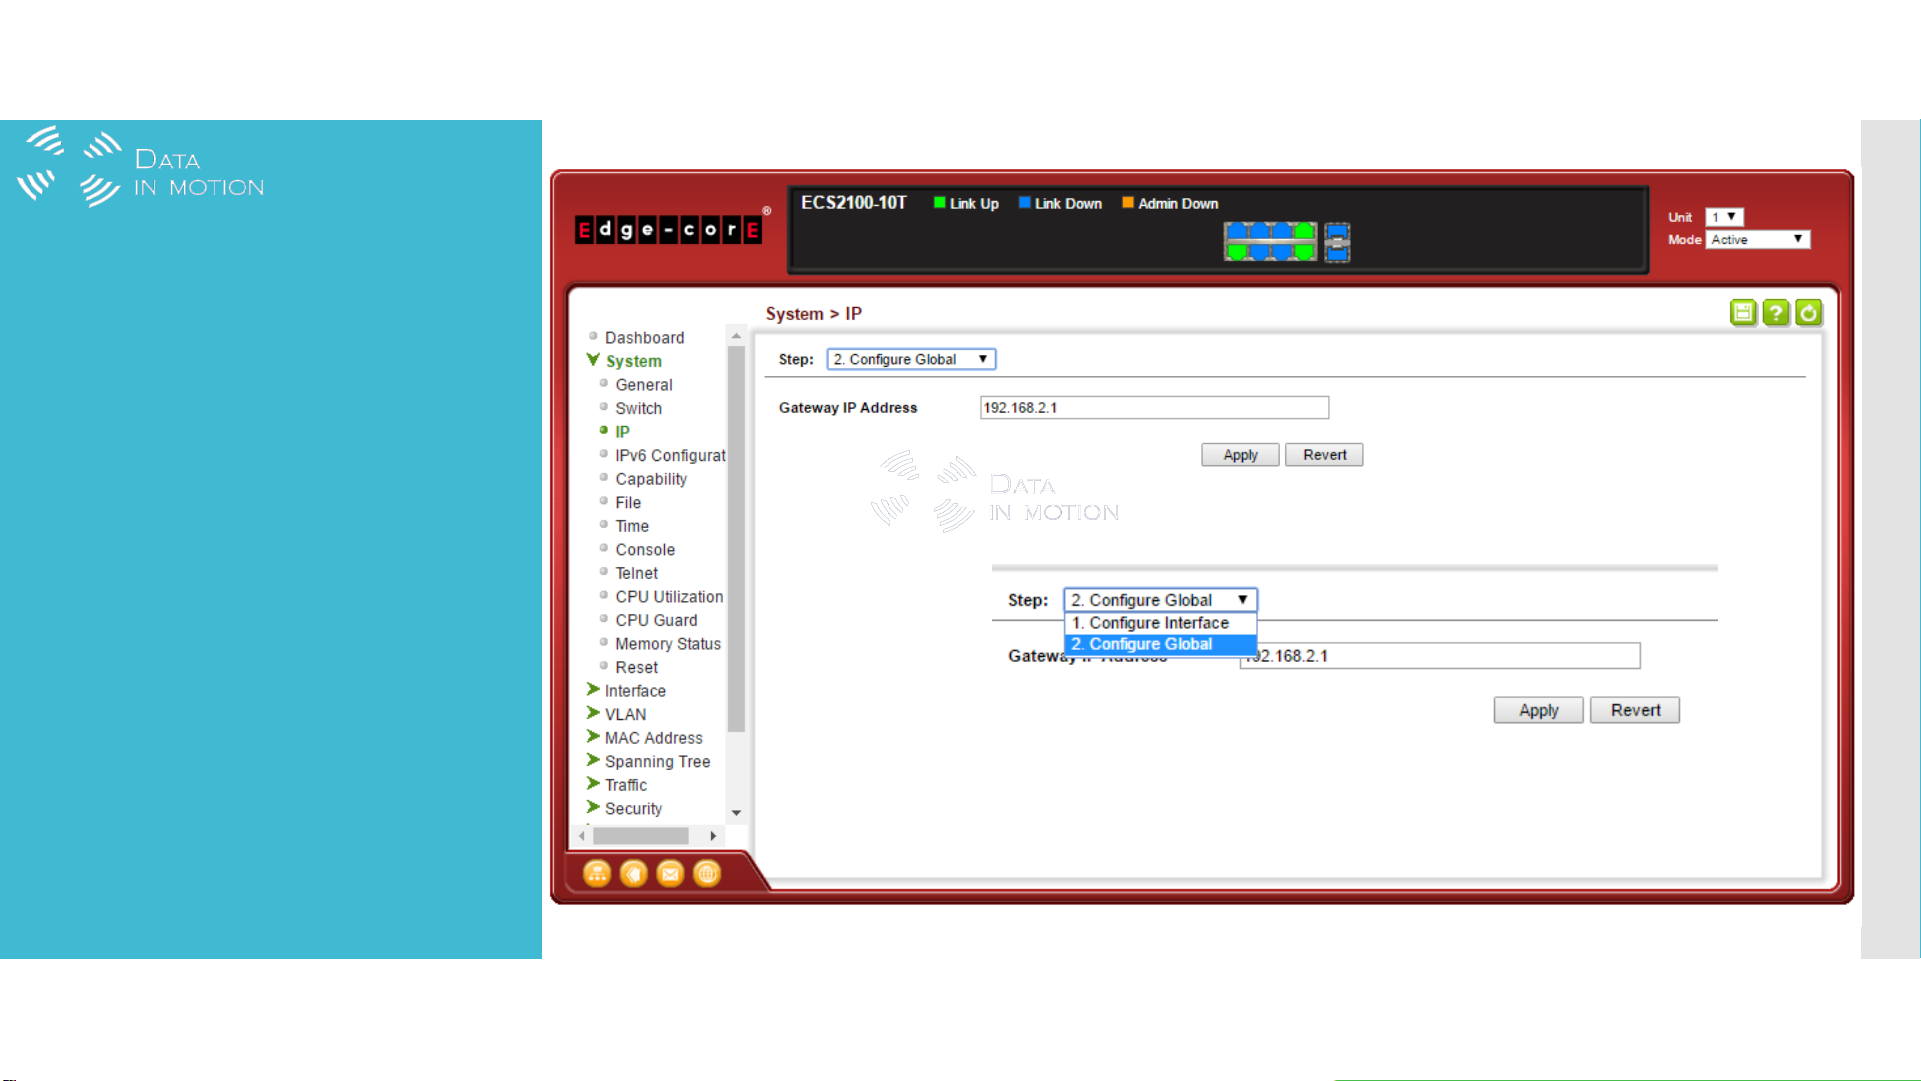Expand the Interface menu in sidebar
1921x1081 pixels.
[634, 691]
